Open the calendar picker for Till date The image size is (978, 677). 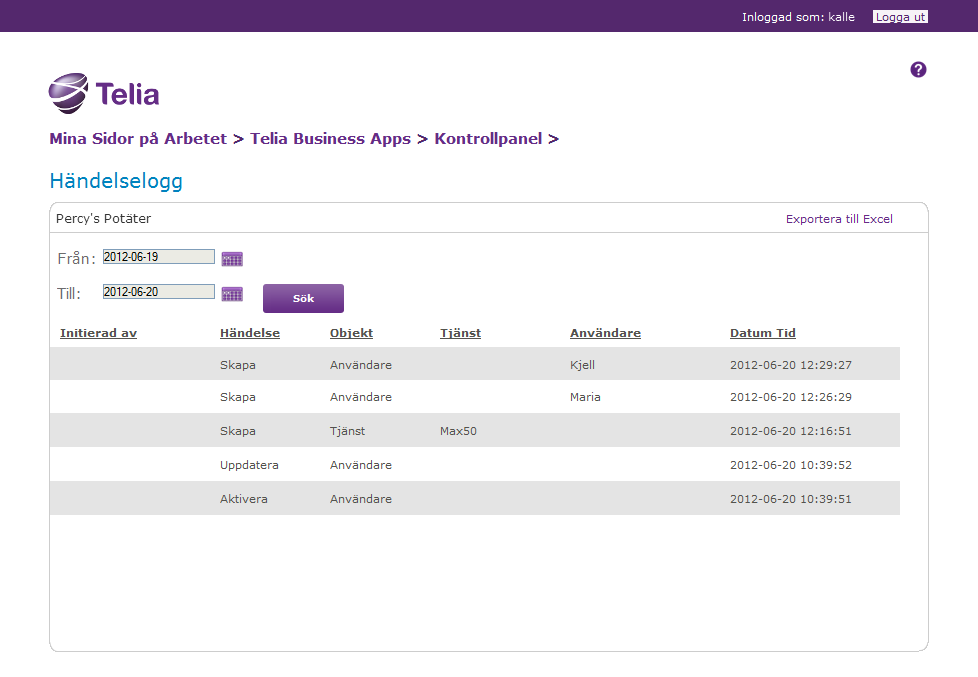pyautogui.click(x=232, y=294)
